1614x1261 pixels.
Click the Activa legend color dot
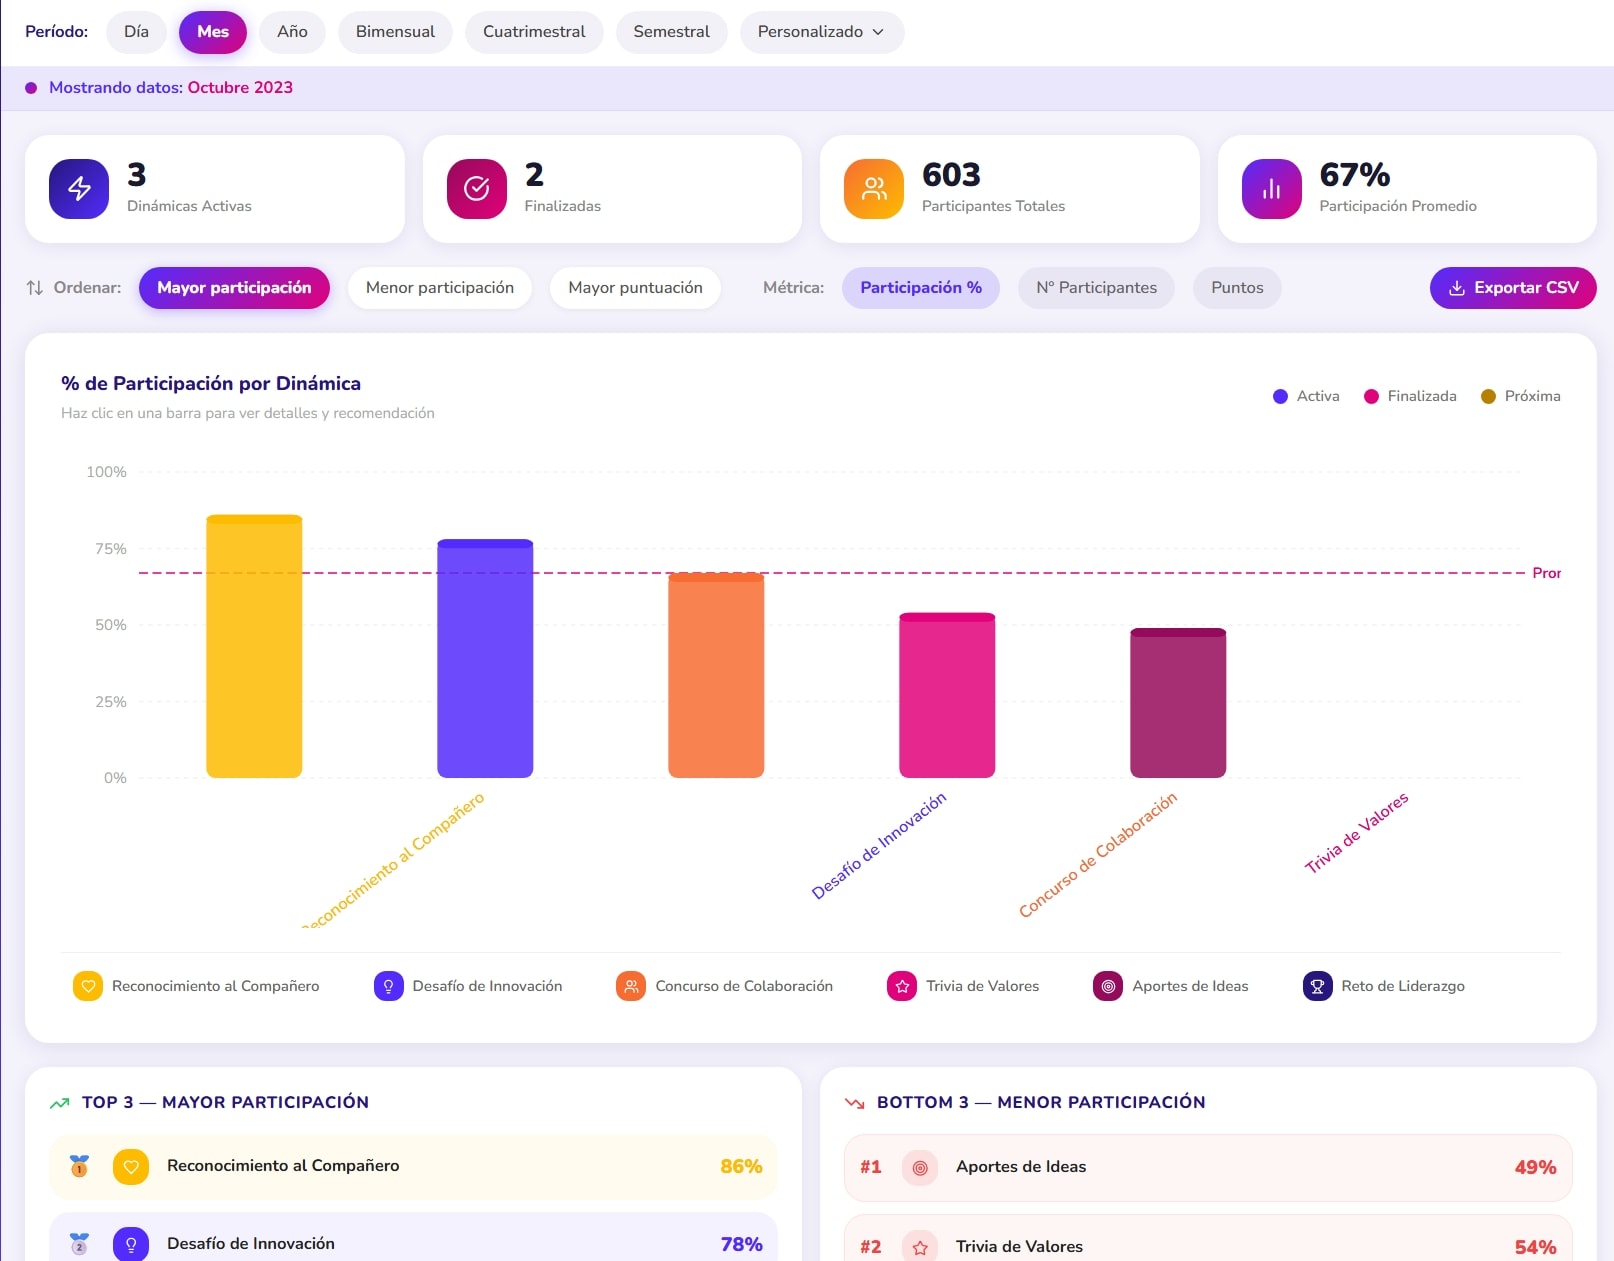(1280, 397)
